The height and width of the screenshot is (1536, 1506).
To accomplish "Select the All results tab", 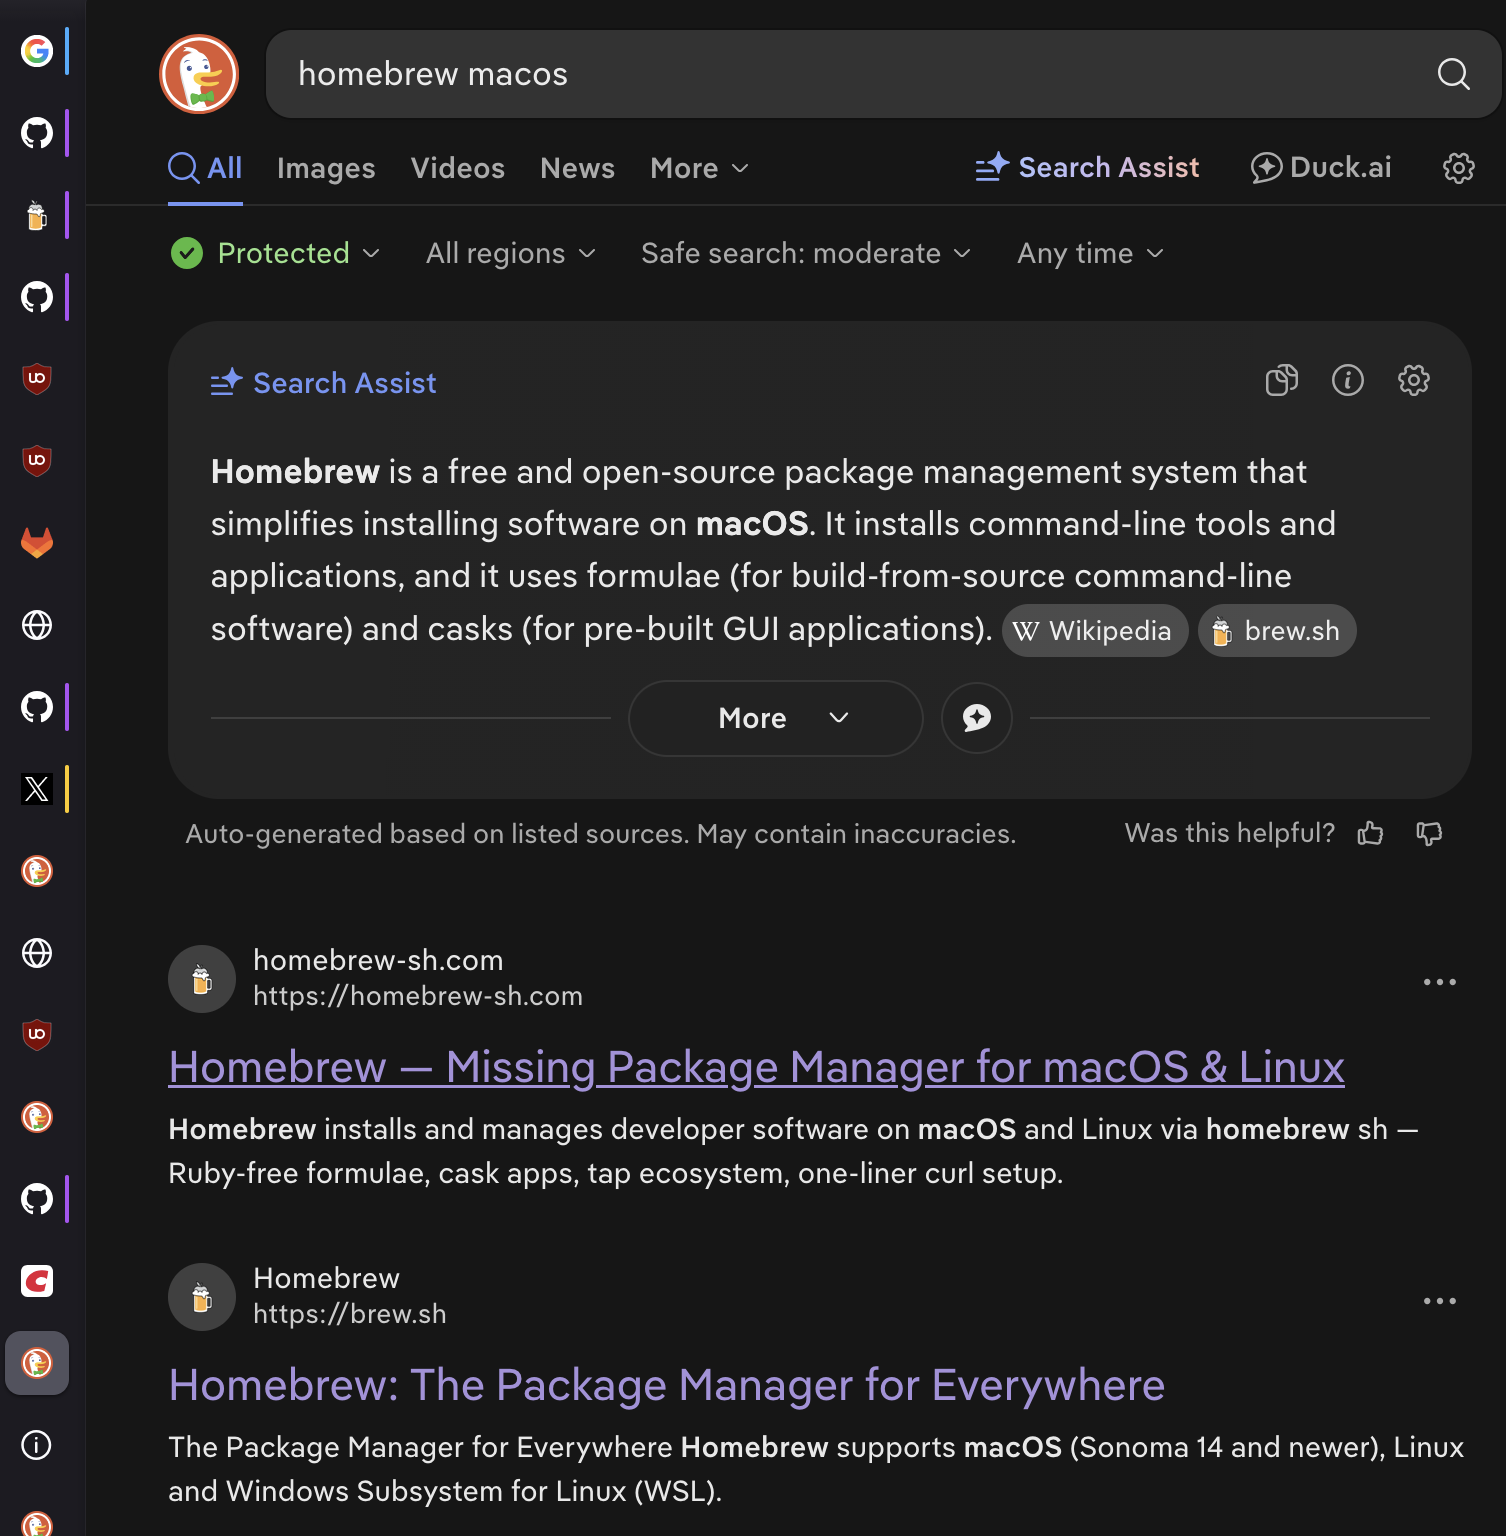I will [205, 168].
